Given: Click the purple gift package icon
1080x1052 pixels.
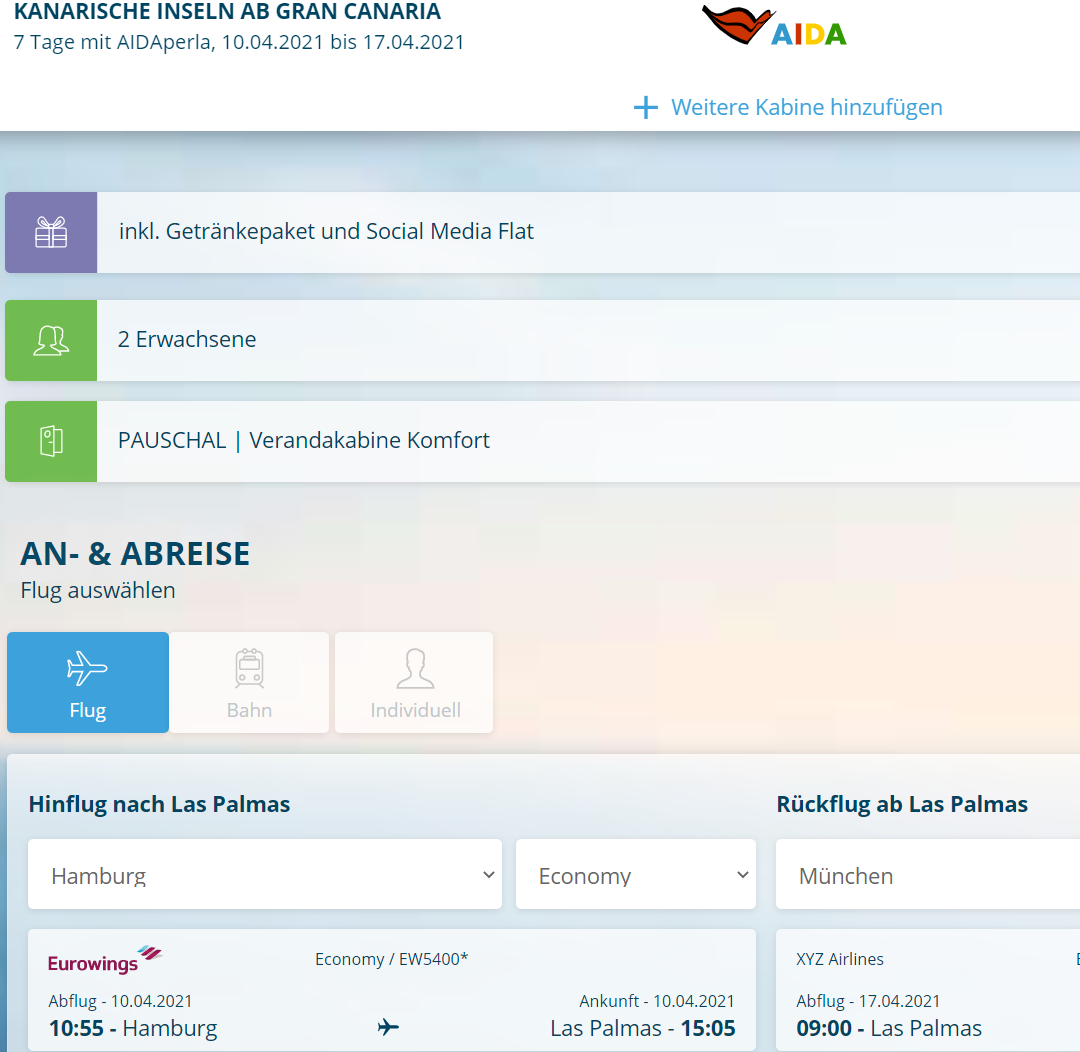Looking at the screenshot, I should [x=51, y=233].
